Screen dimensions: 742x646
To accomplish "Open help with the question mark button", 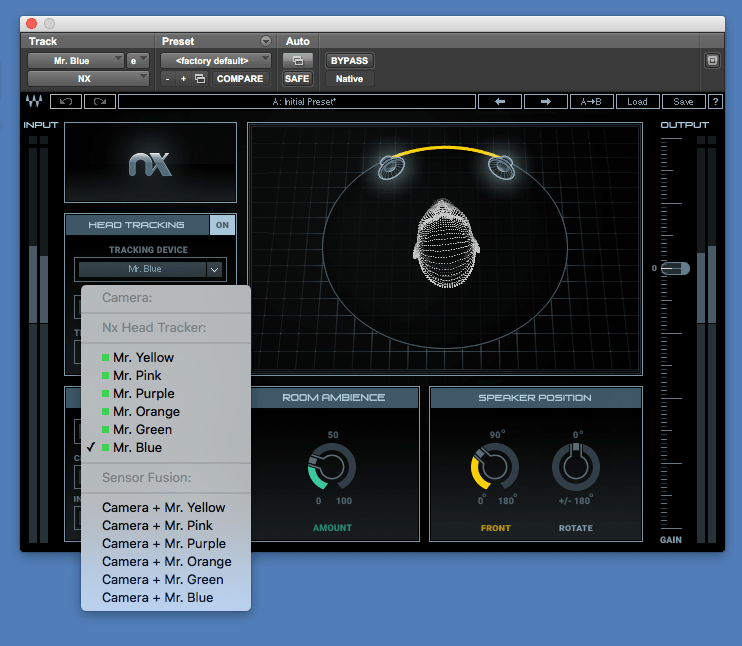I will click(715, 101).
